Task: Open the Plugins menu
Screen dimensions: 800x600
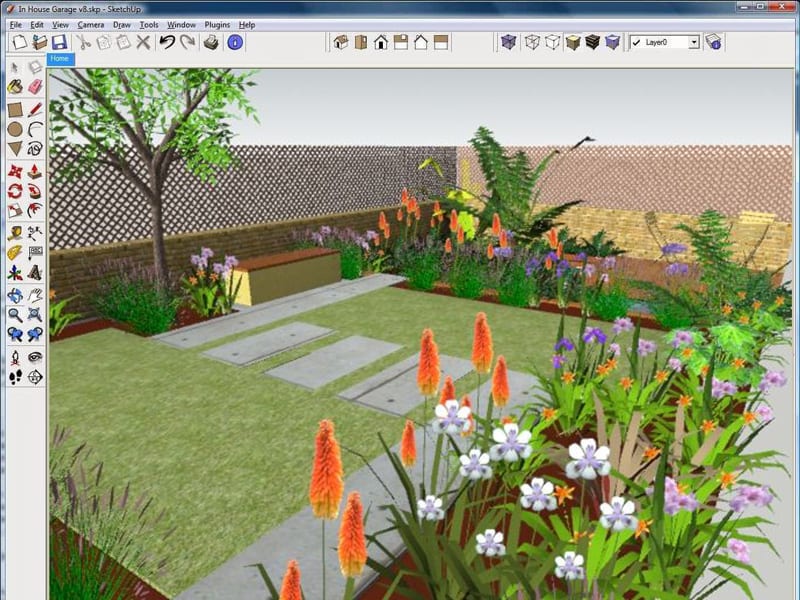Action: pyautogui.click(x=217, y=24)
